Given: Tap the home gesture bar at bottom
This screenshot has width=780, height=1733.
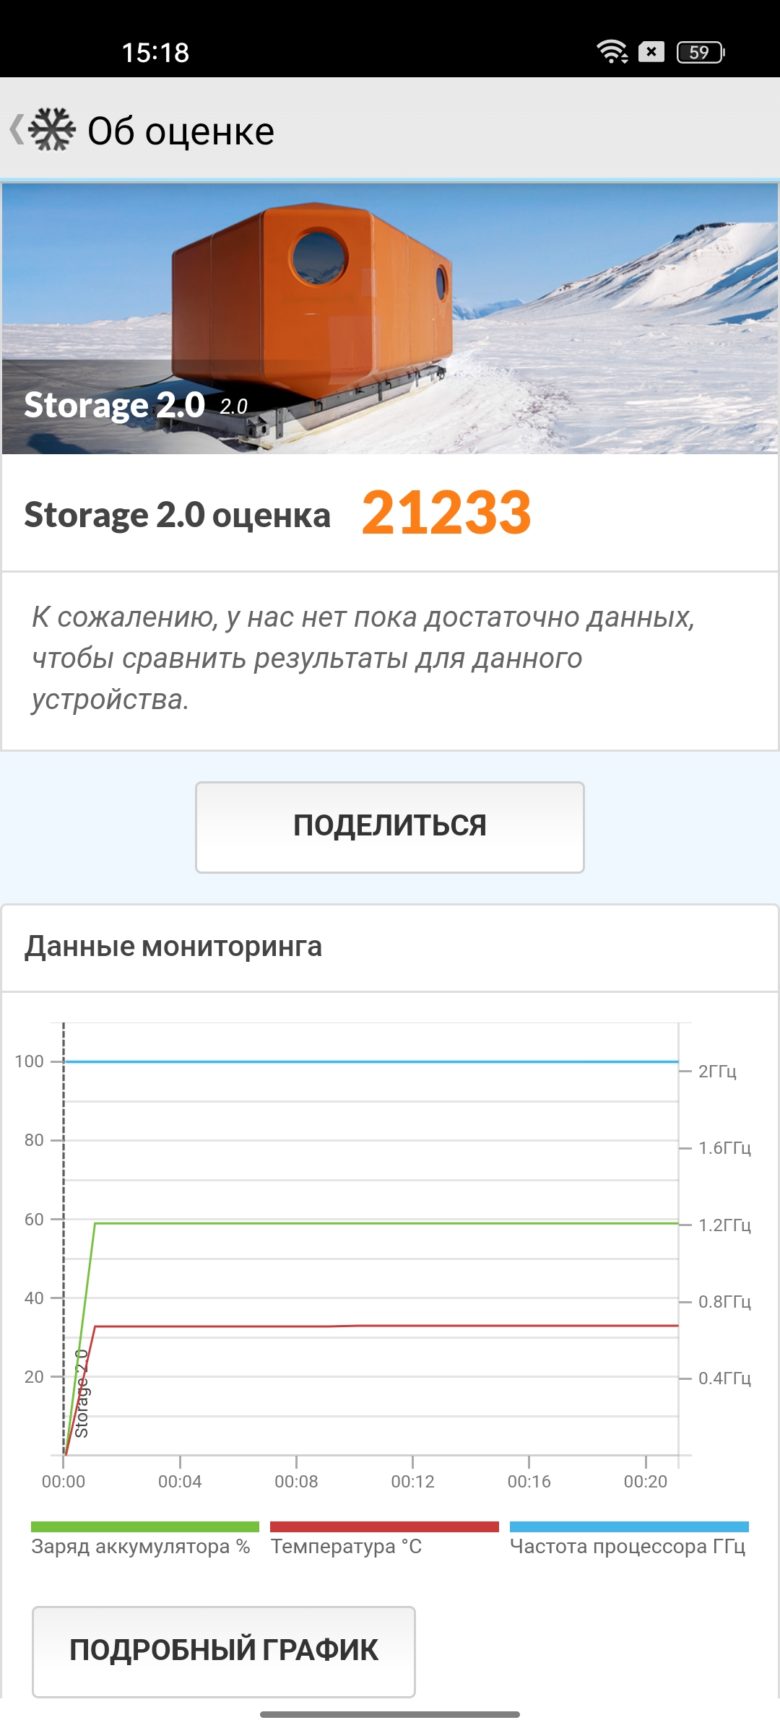Looking at the screenshot, I should [390, 1715].
